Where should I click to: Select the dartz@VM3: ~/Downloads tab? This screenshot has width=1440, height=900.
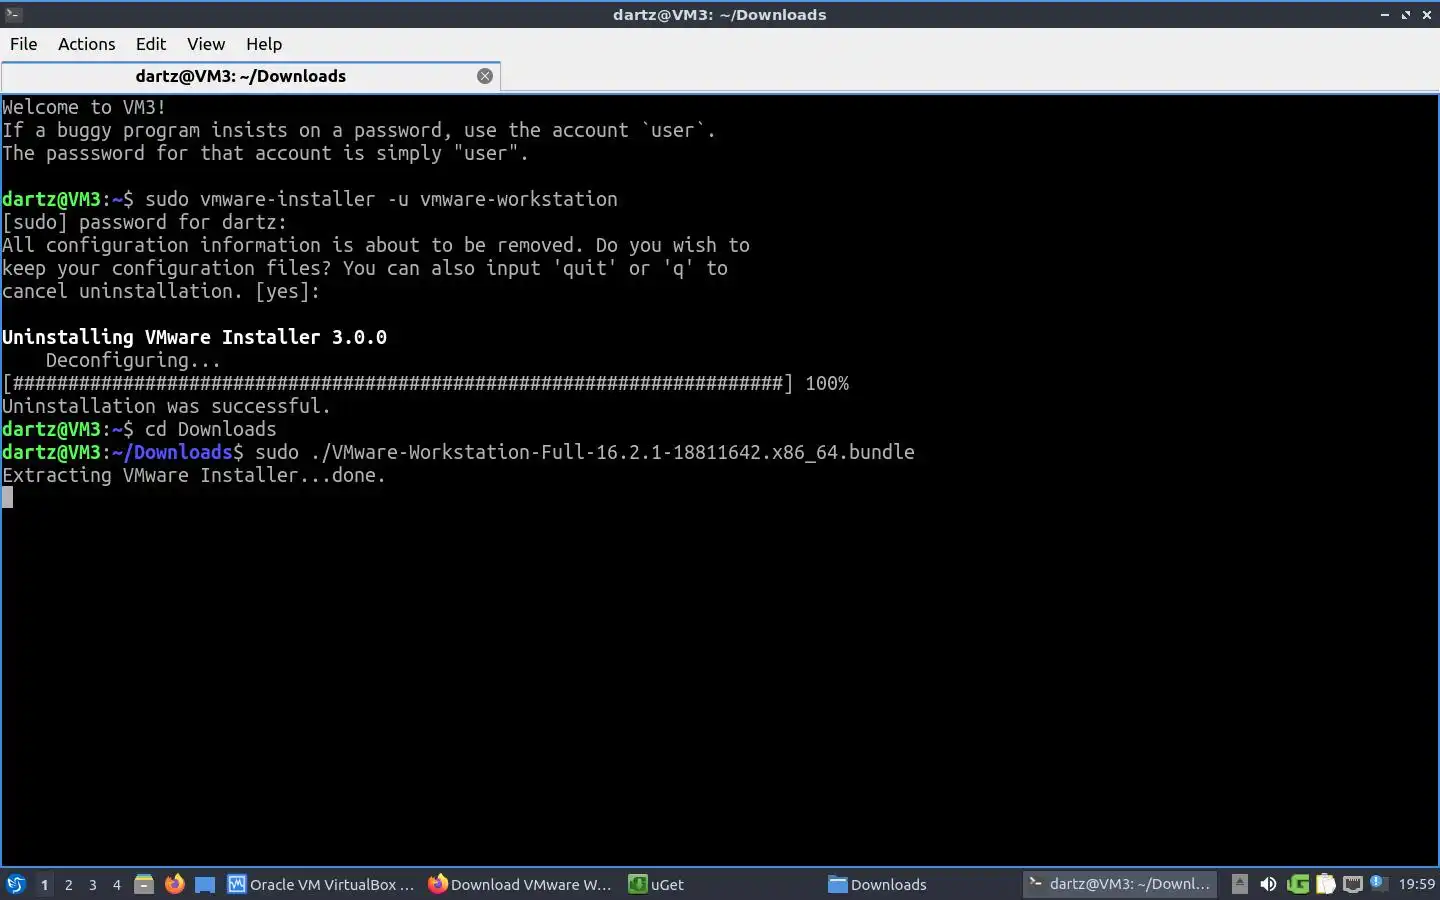250,76
